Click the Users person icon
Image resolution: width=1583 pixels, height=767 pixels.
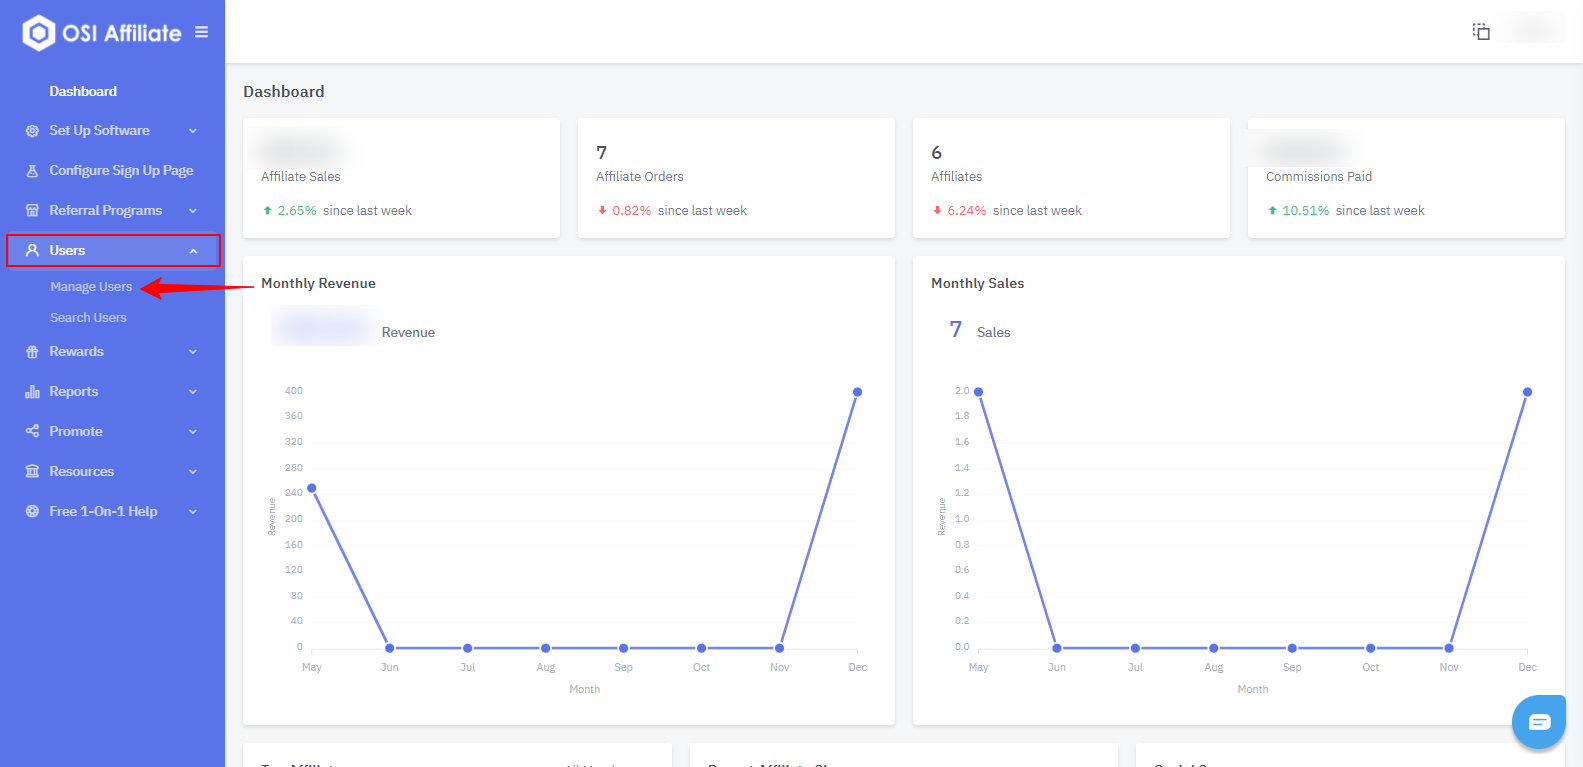32,251
